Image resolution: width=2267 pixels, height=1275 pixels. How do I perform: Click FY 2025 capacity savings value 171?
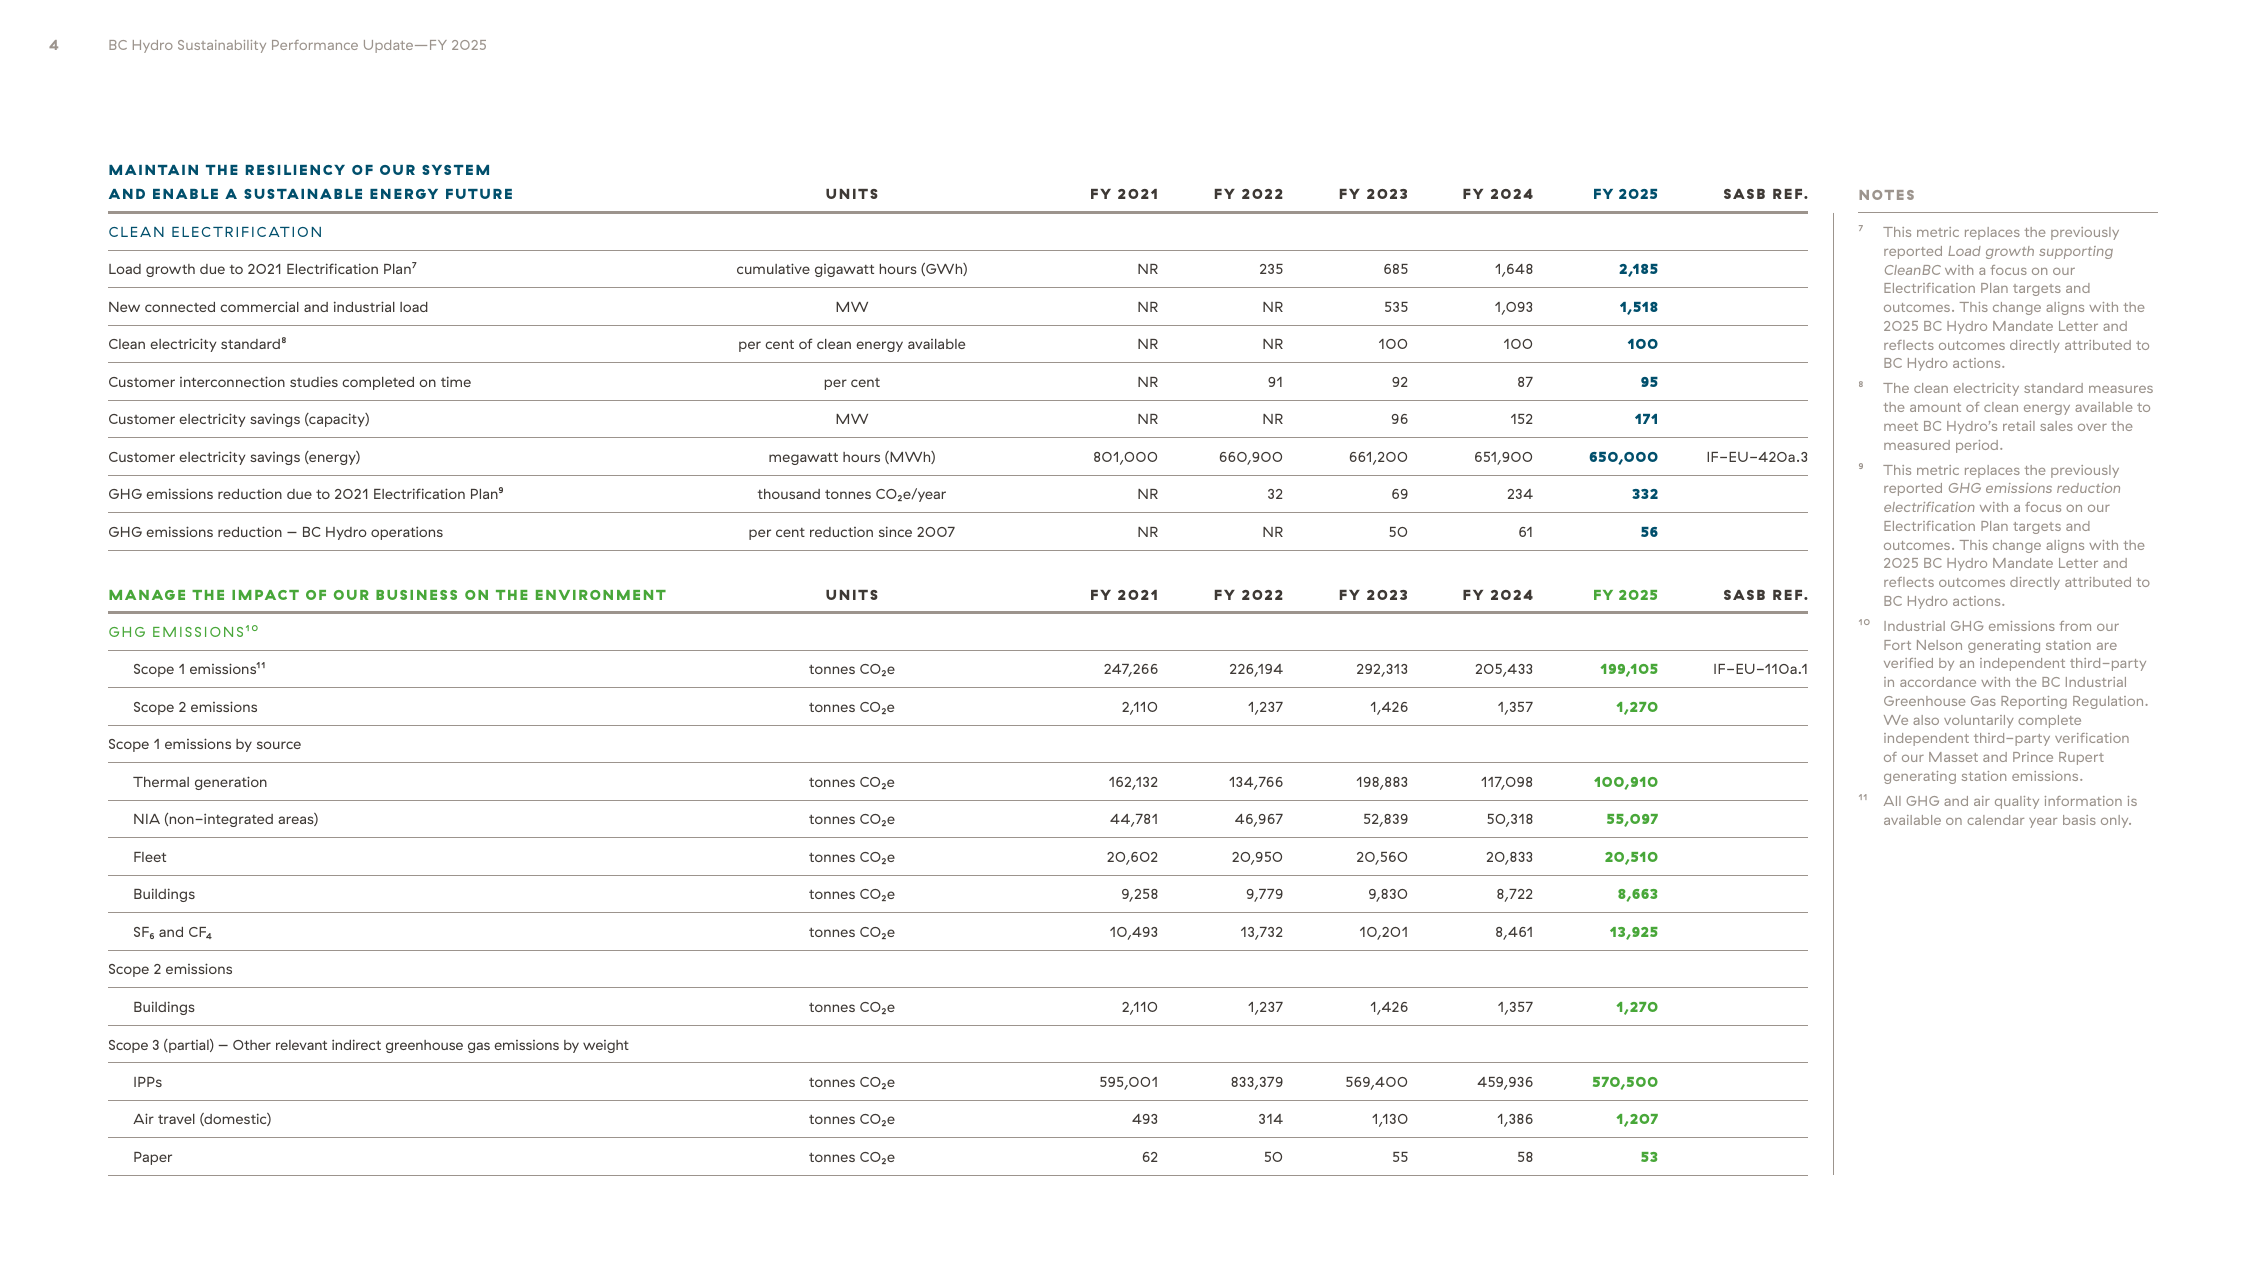[x=1646, y=419]
